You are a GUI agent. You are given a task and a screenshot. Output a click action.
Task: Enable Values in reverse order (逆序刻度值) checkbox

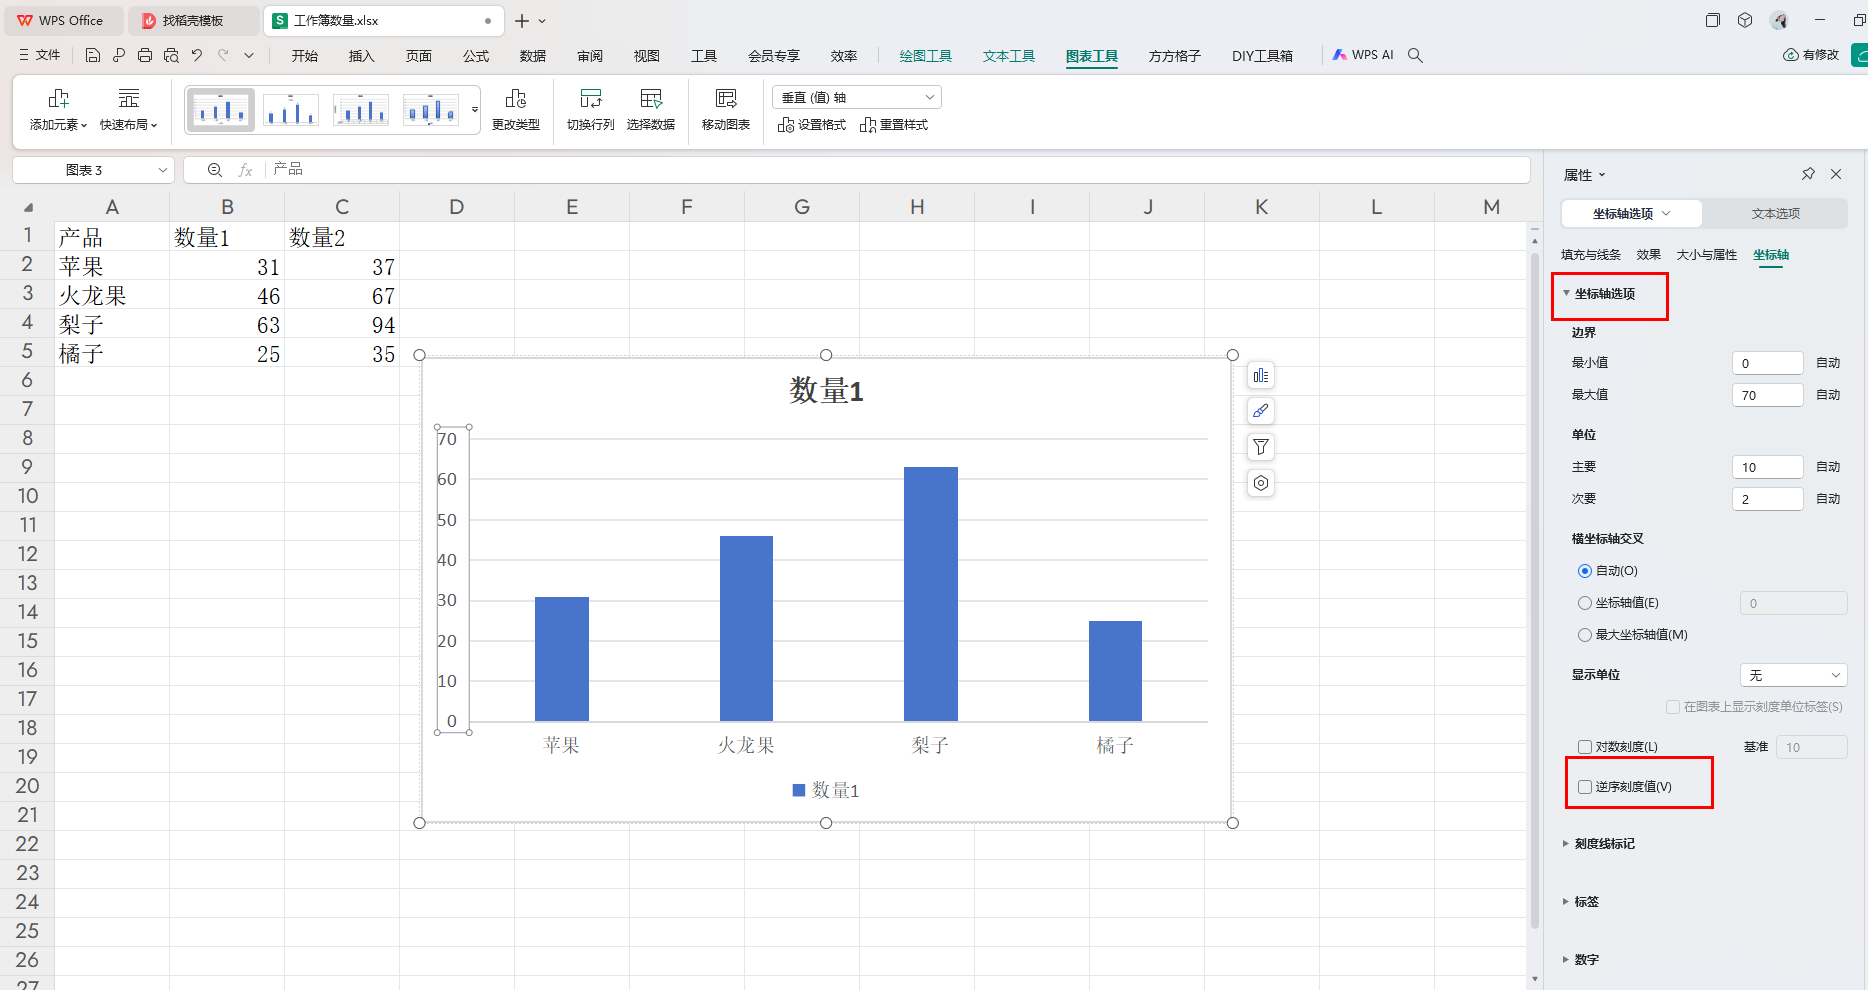(x=1585, y=787)
